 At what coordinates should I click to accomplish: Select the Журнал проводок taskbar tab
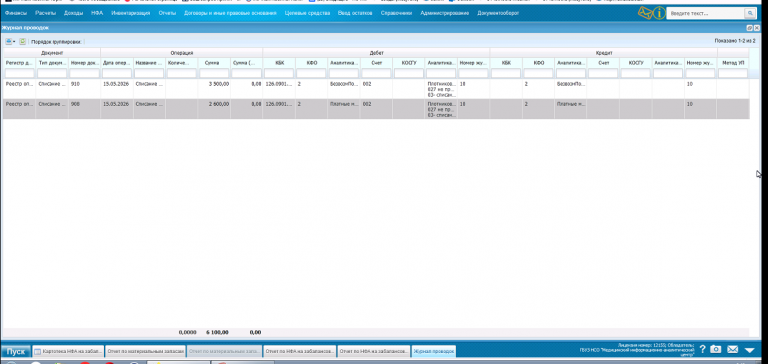click(434, 351)
